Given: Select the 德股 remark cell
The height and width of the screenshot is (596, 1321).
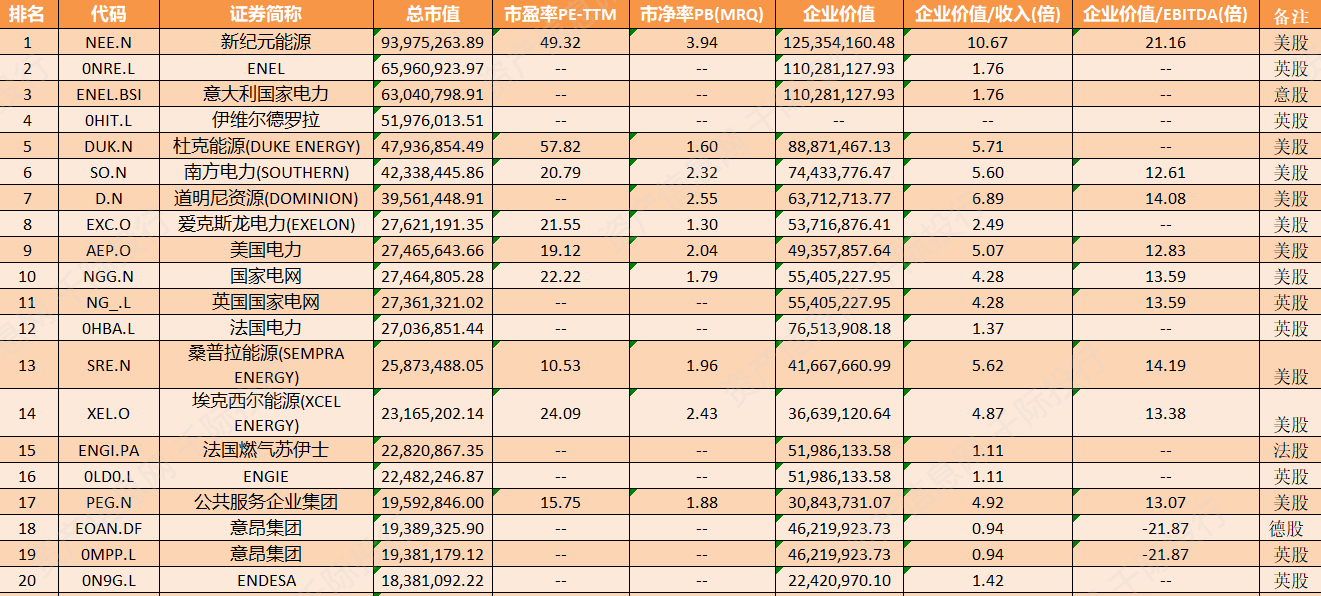Looking at the screenshot, I should [1290, 529].
